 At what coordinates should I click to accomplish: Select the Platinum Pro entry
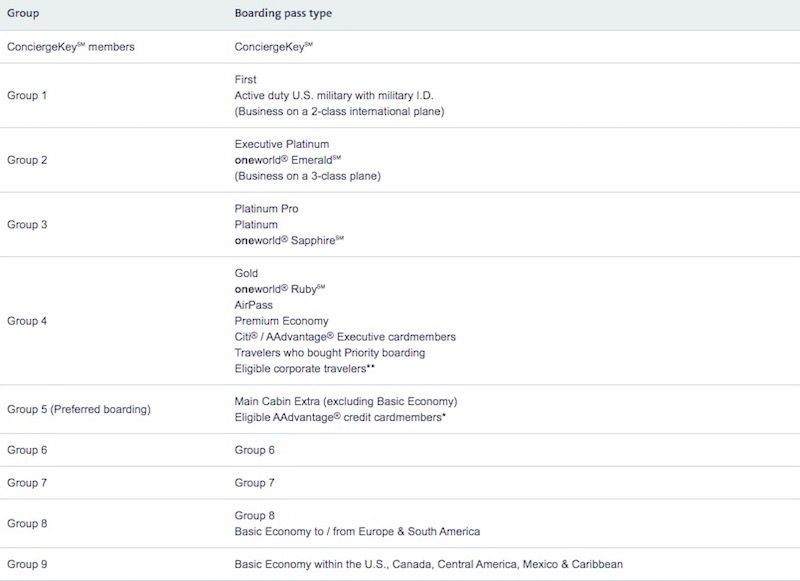[x=266, y=209]
